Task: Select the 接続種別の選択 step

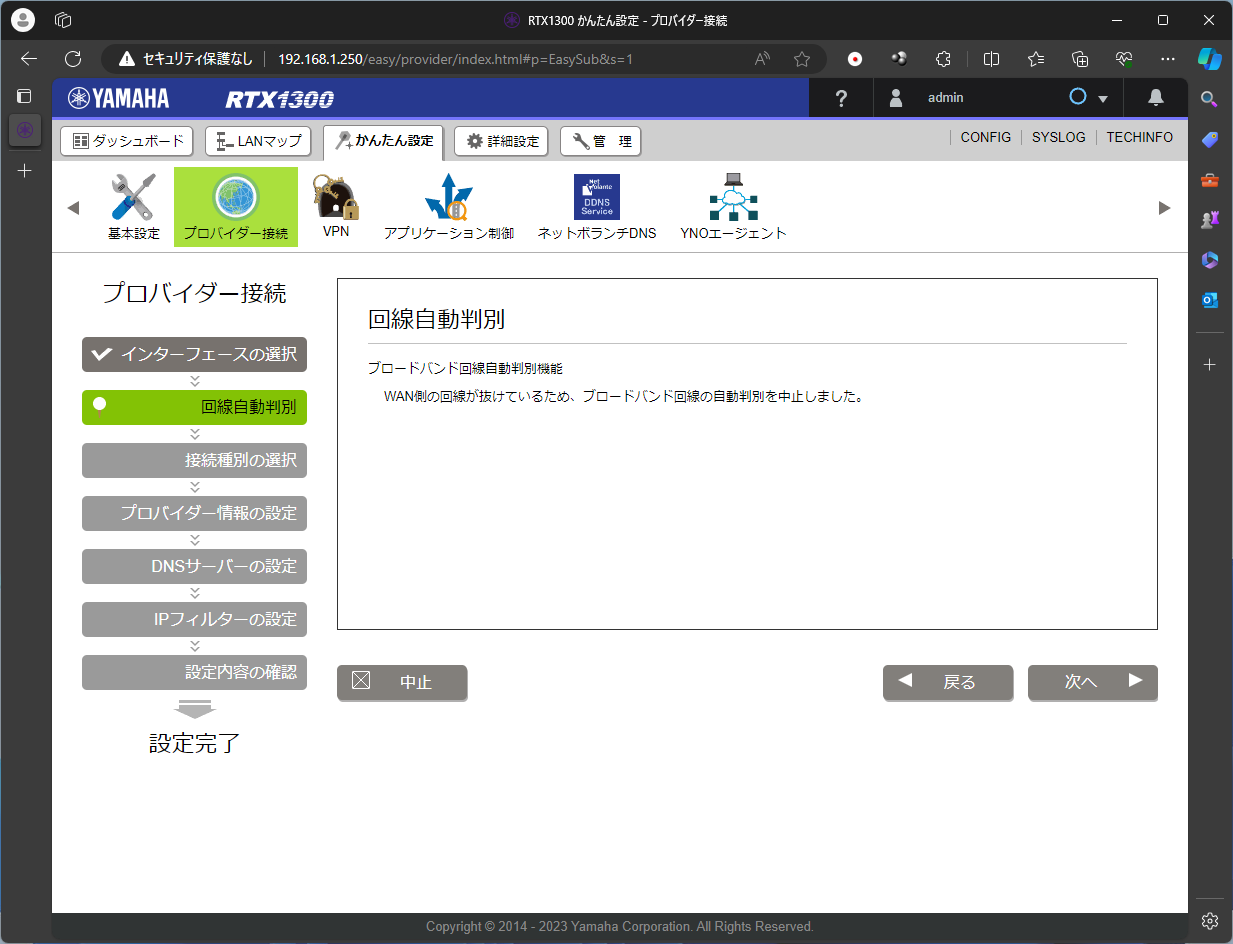Action: (195, 460)
